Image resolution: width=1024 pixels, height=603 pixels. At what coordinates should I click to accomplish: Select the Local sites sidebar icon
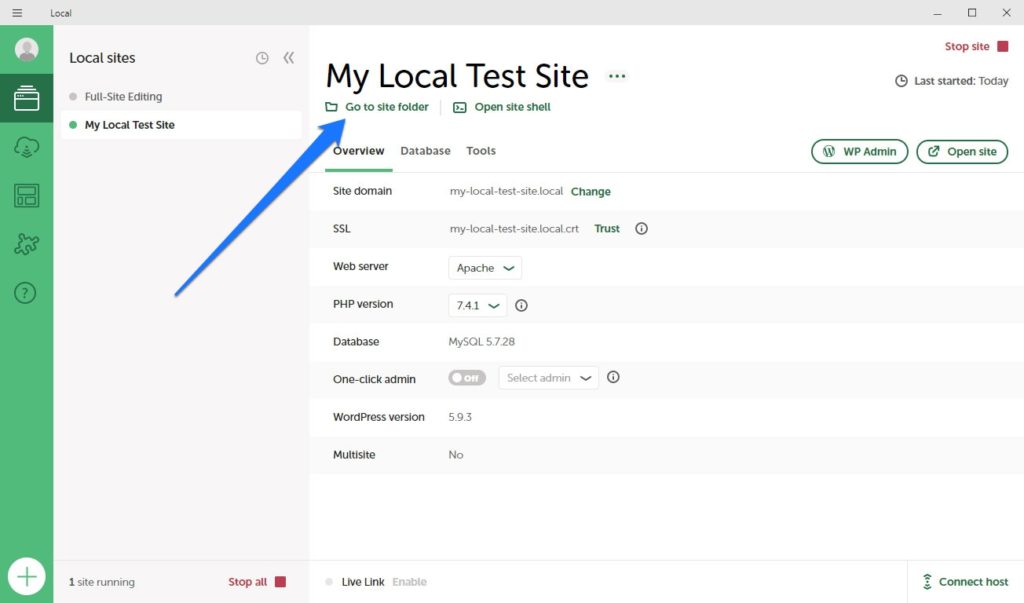pyautogui.click(x=27, y=98)
